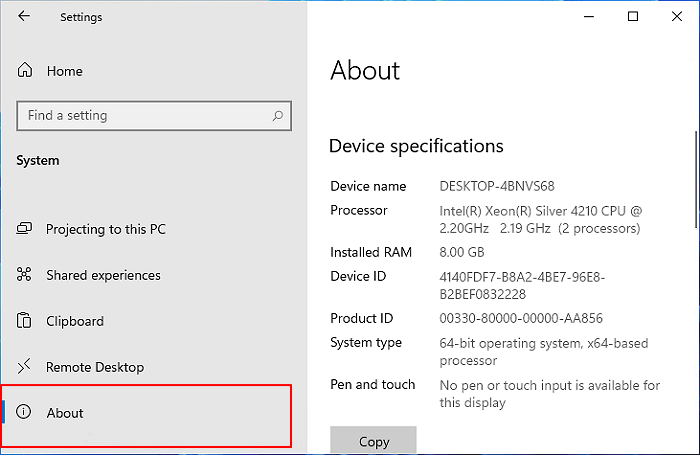The image size is (700, 455).
Task: Click the System section heading
Action: point(38,160)
